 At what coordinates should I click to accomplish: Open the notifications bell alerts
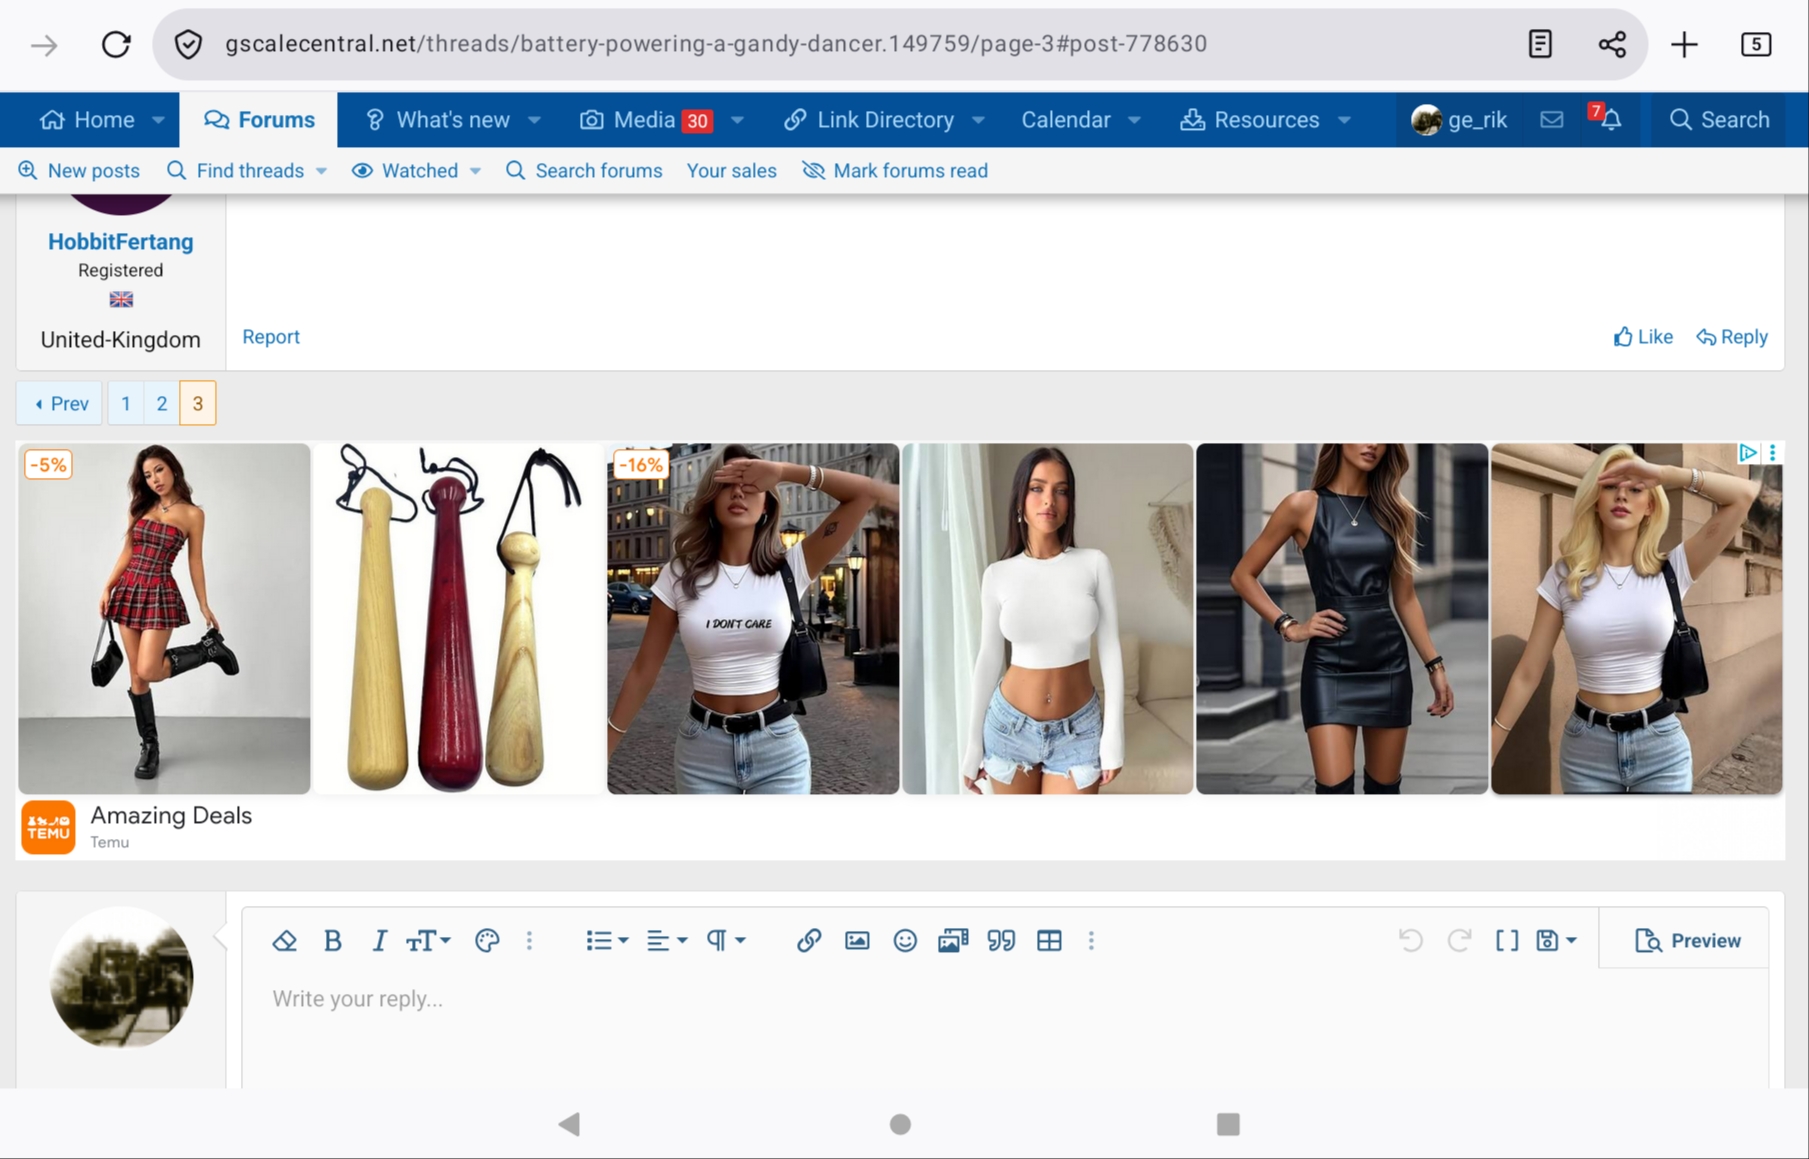1610,120
